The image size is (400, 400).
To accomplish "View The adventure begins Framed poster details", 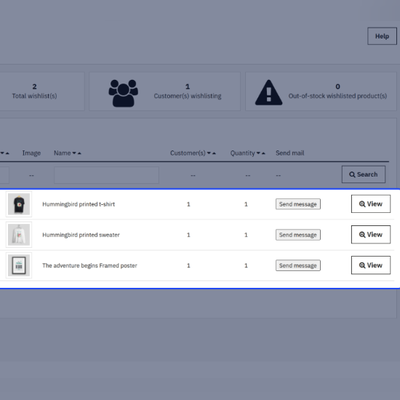I will click(x=371, y=265).
